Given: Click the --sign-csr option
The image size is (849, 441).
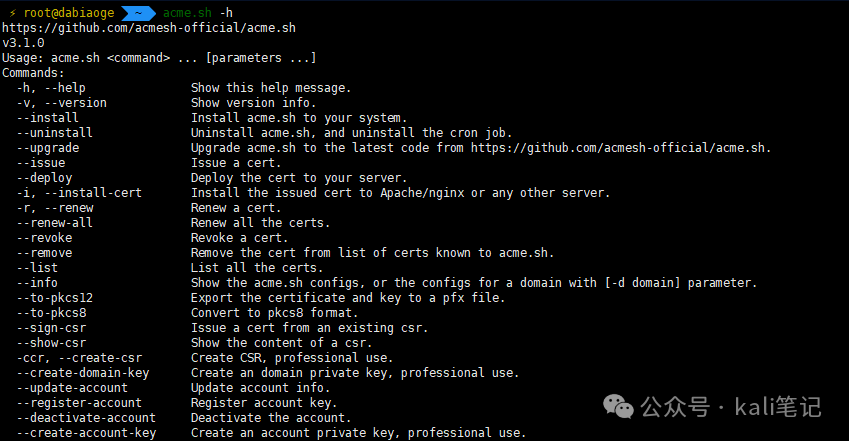Looking at the screenshot, I should (x=51, y=327).
